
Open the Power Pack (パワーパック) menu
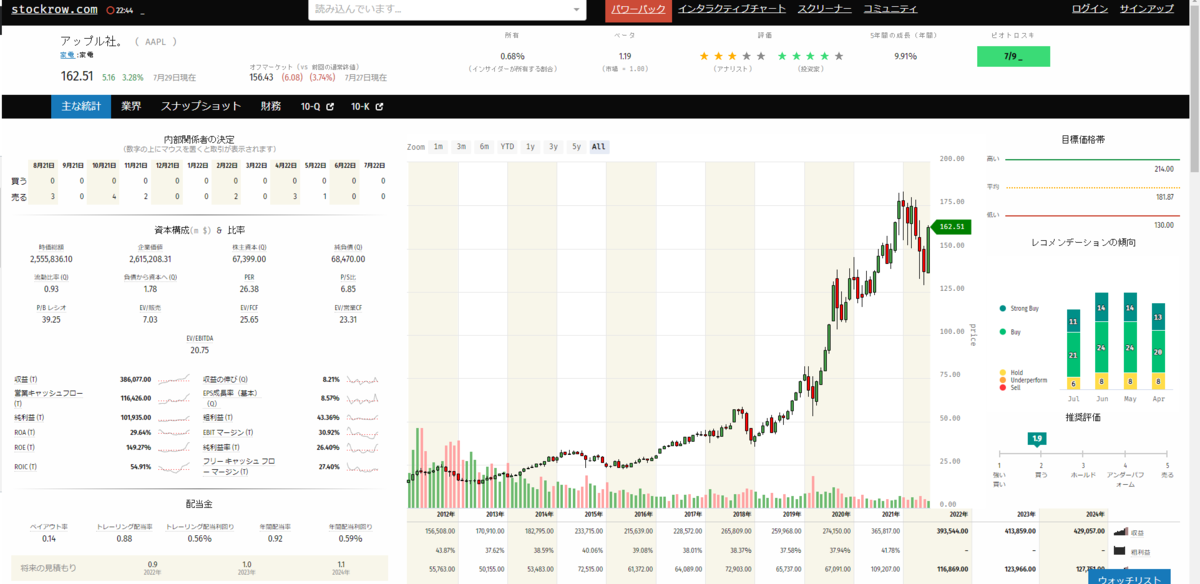click(638, 9)
